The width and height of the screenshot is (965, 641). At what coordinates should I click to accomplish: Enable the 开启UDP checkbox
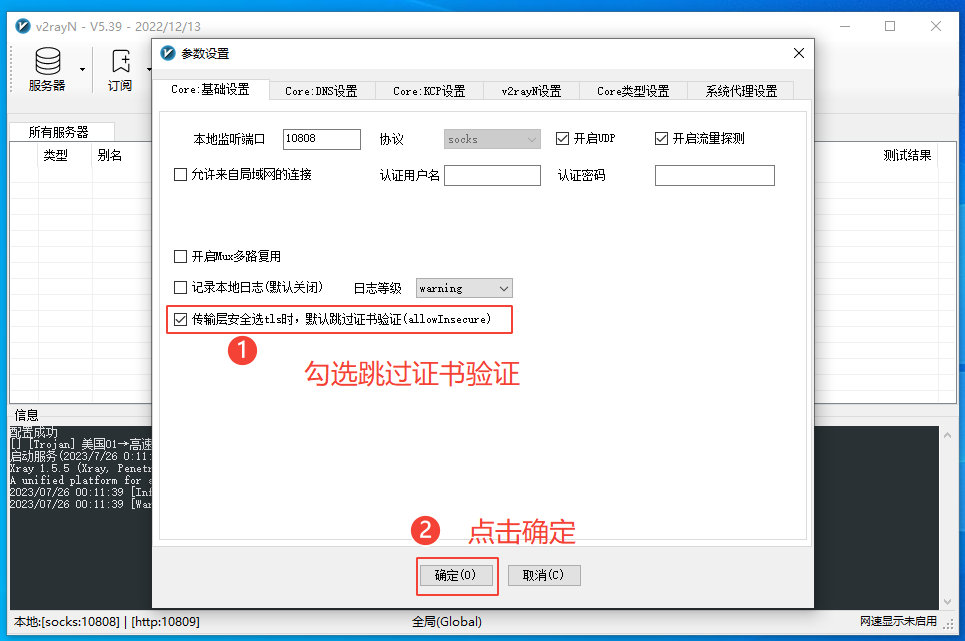[562, 139]
